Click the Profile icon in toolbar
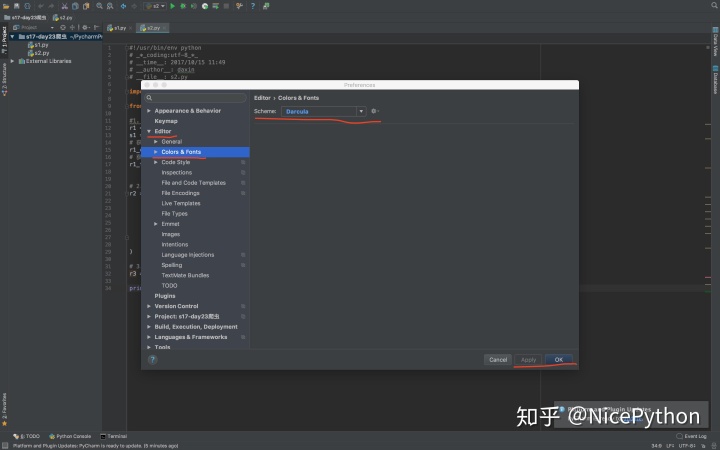 [x=205, y=6]
